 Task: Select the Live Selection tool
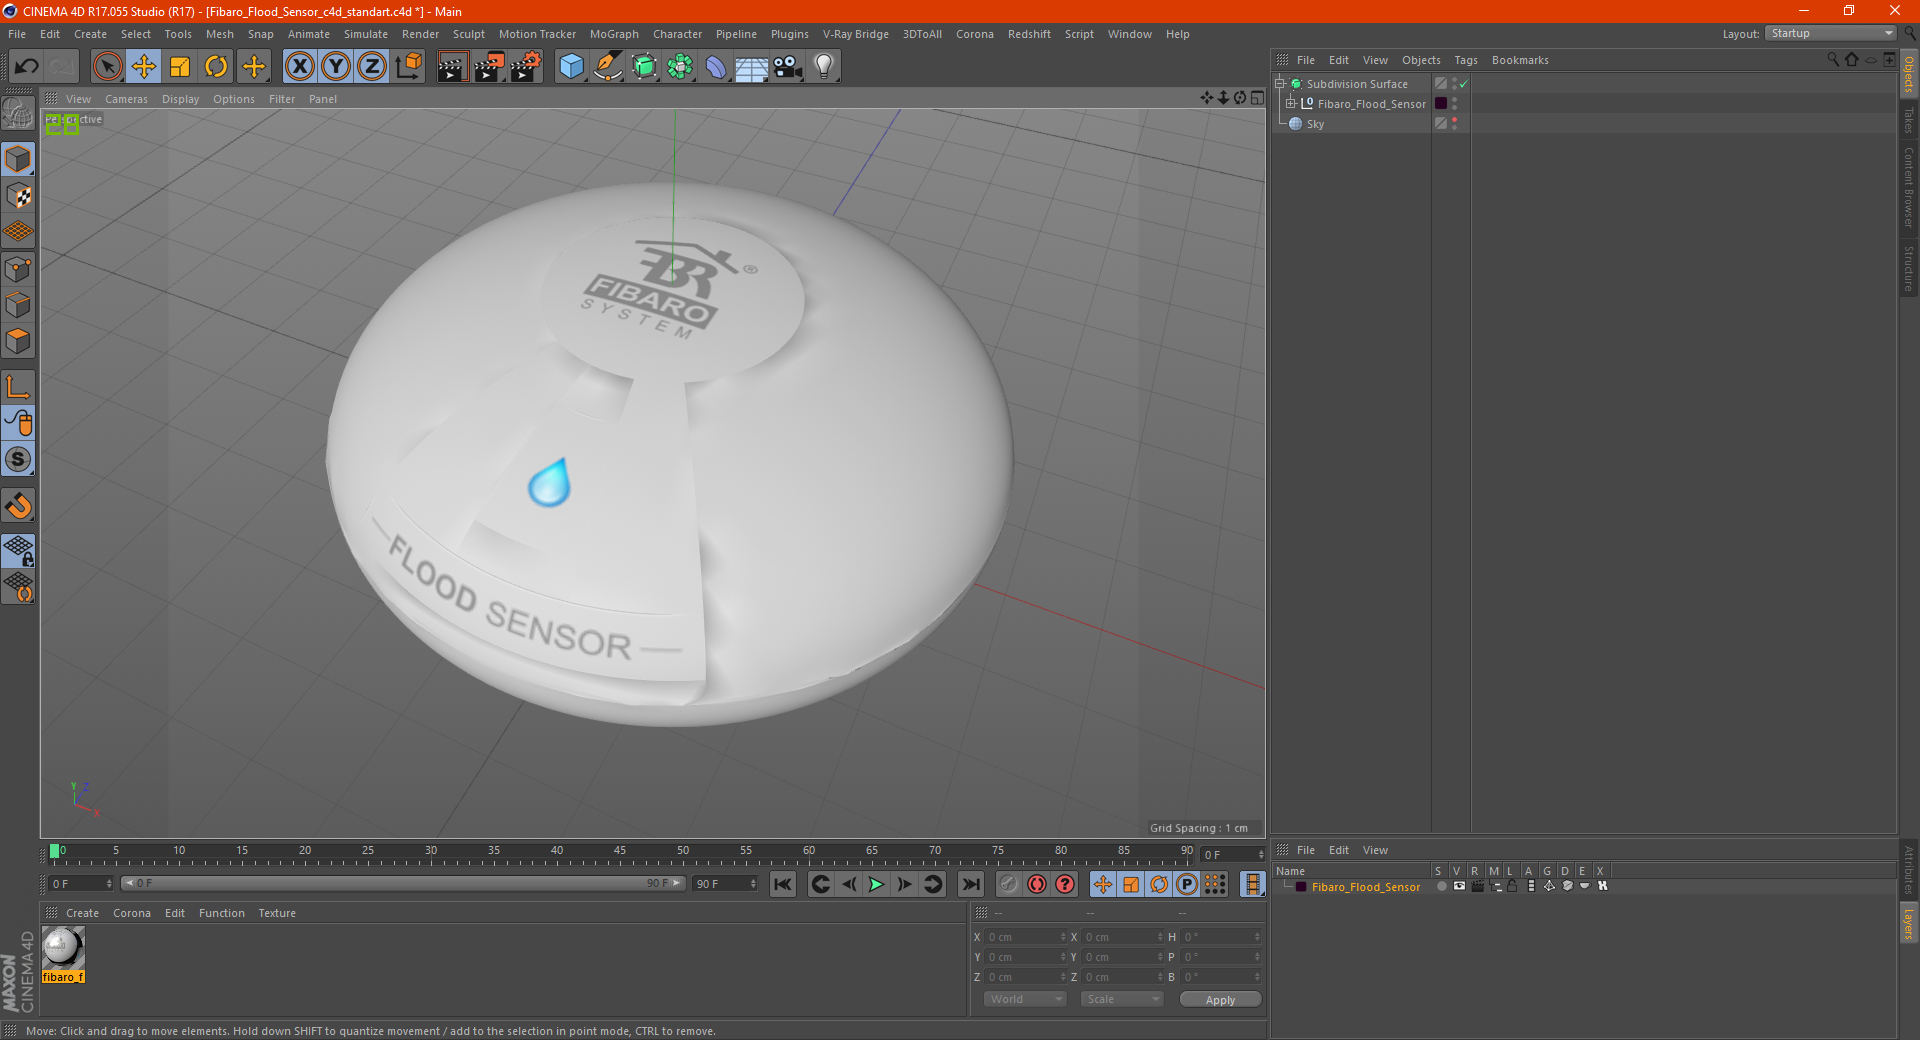click(x=107, y=67)
